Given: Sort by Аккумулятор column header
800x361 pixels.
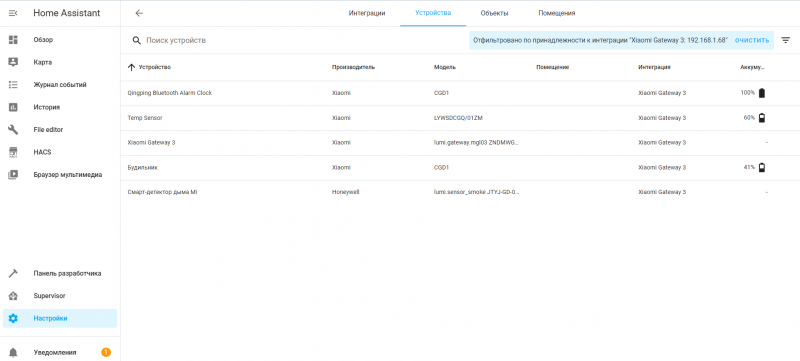Looking at the screenshot, I should coord(753,67).
